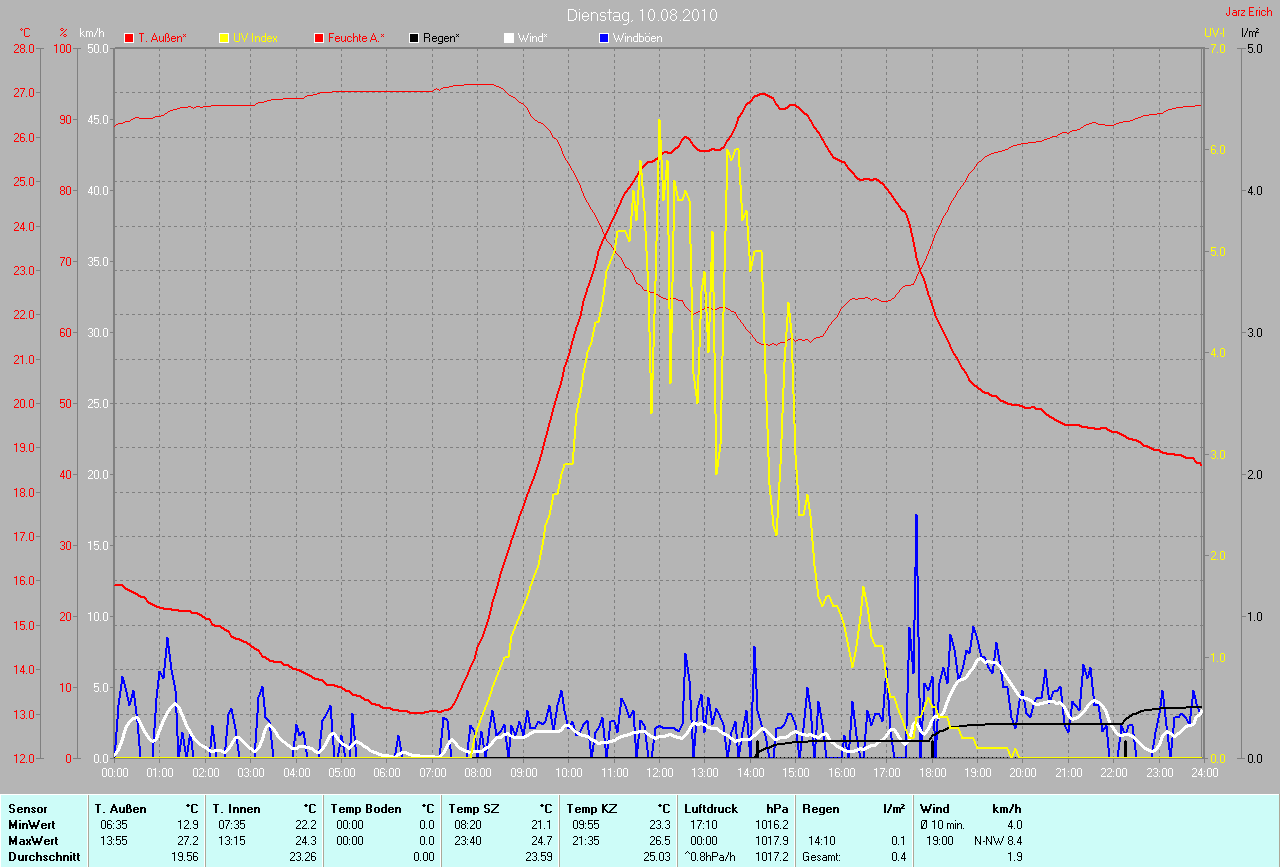Click the 'Ø 10 min.' wind label
Viewport: 1280px width, 867px height.
pyautogui.click(x=942, y=825)
